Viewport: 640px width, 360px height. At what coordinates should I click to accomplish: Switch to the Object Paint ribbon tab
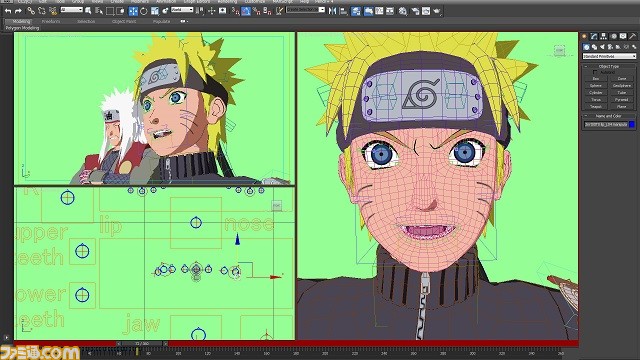(x=124, y=21)
